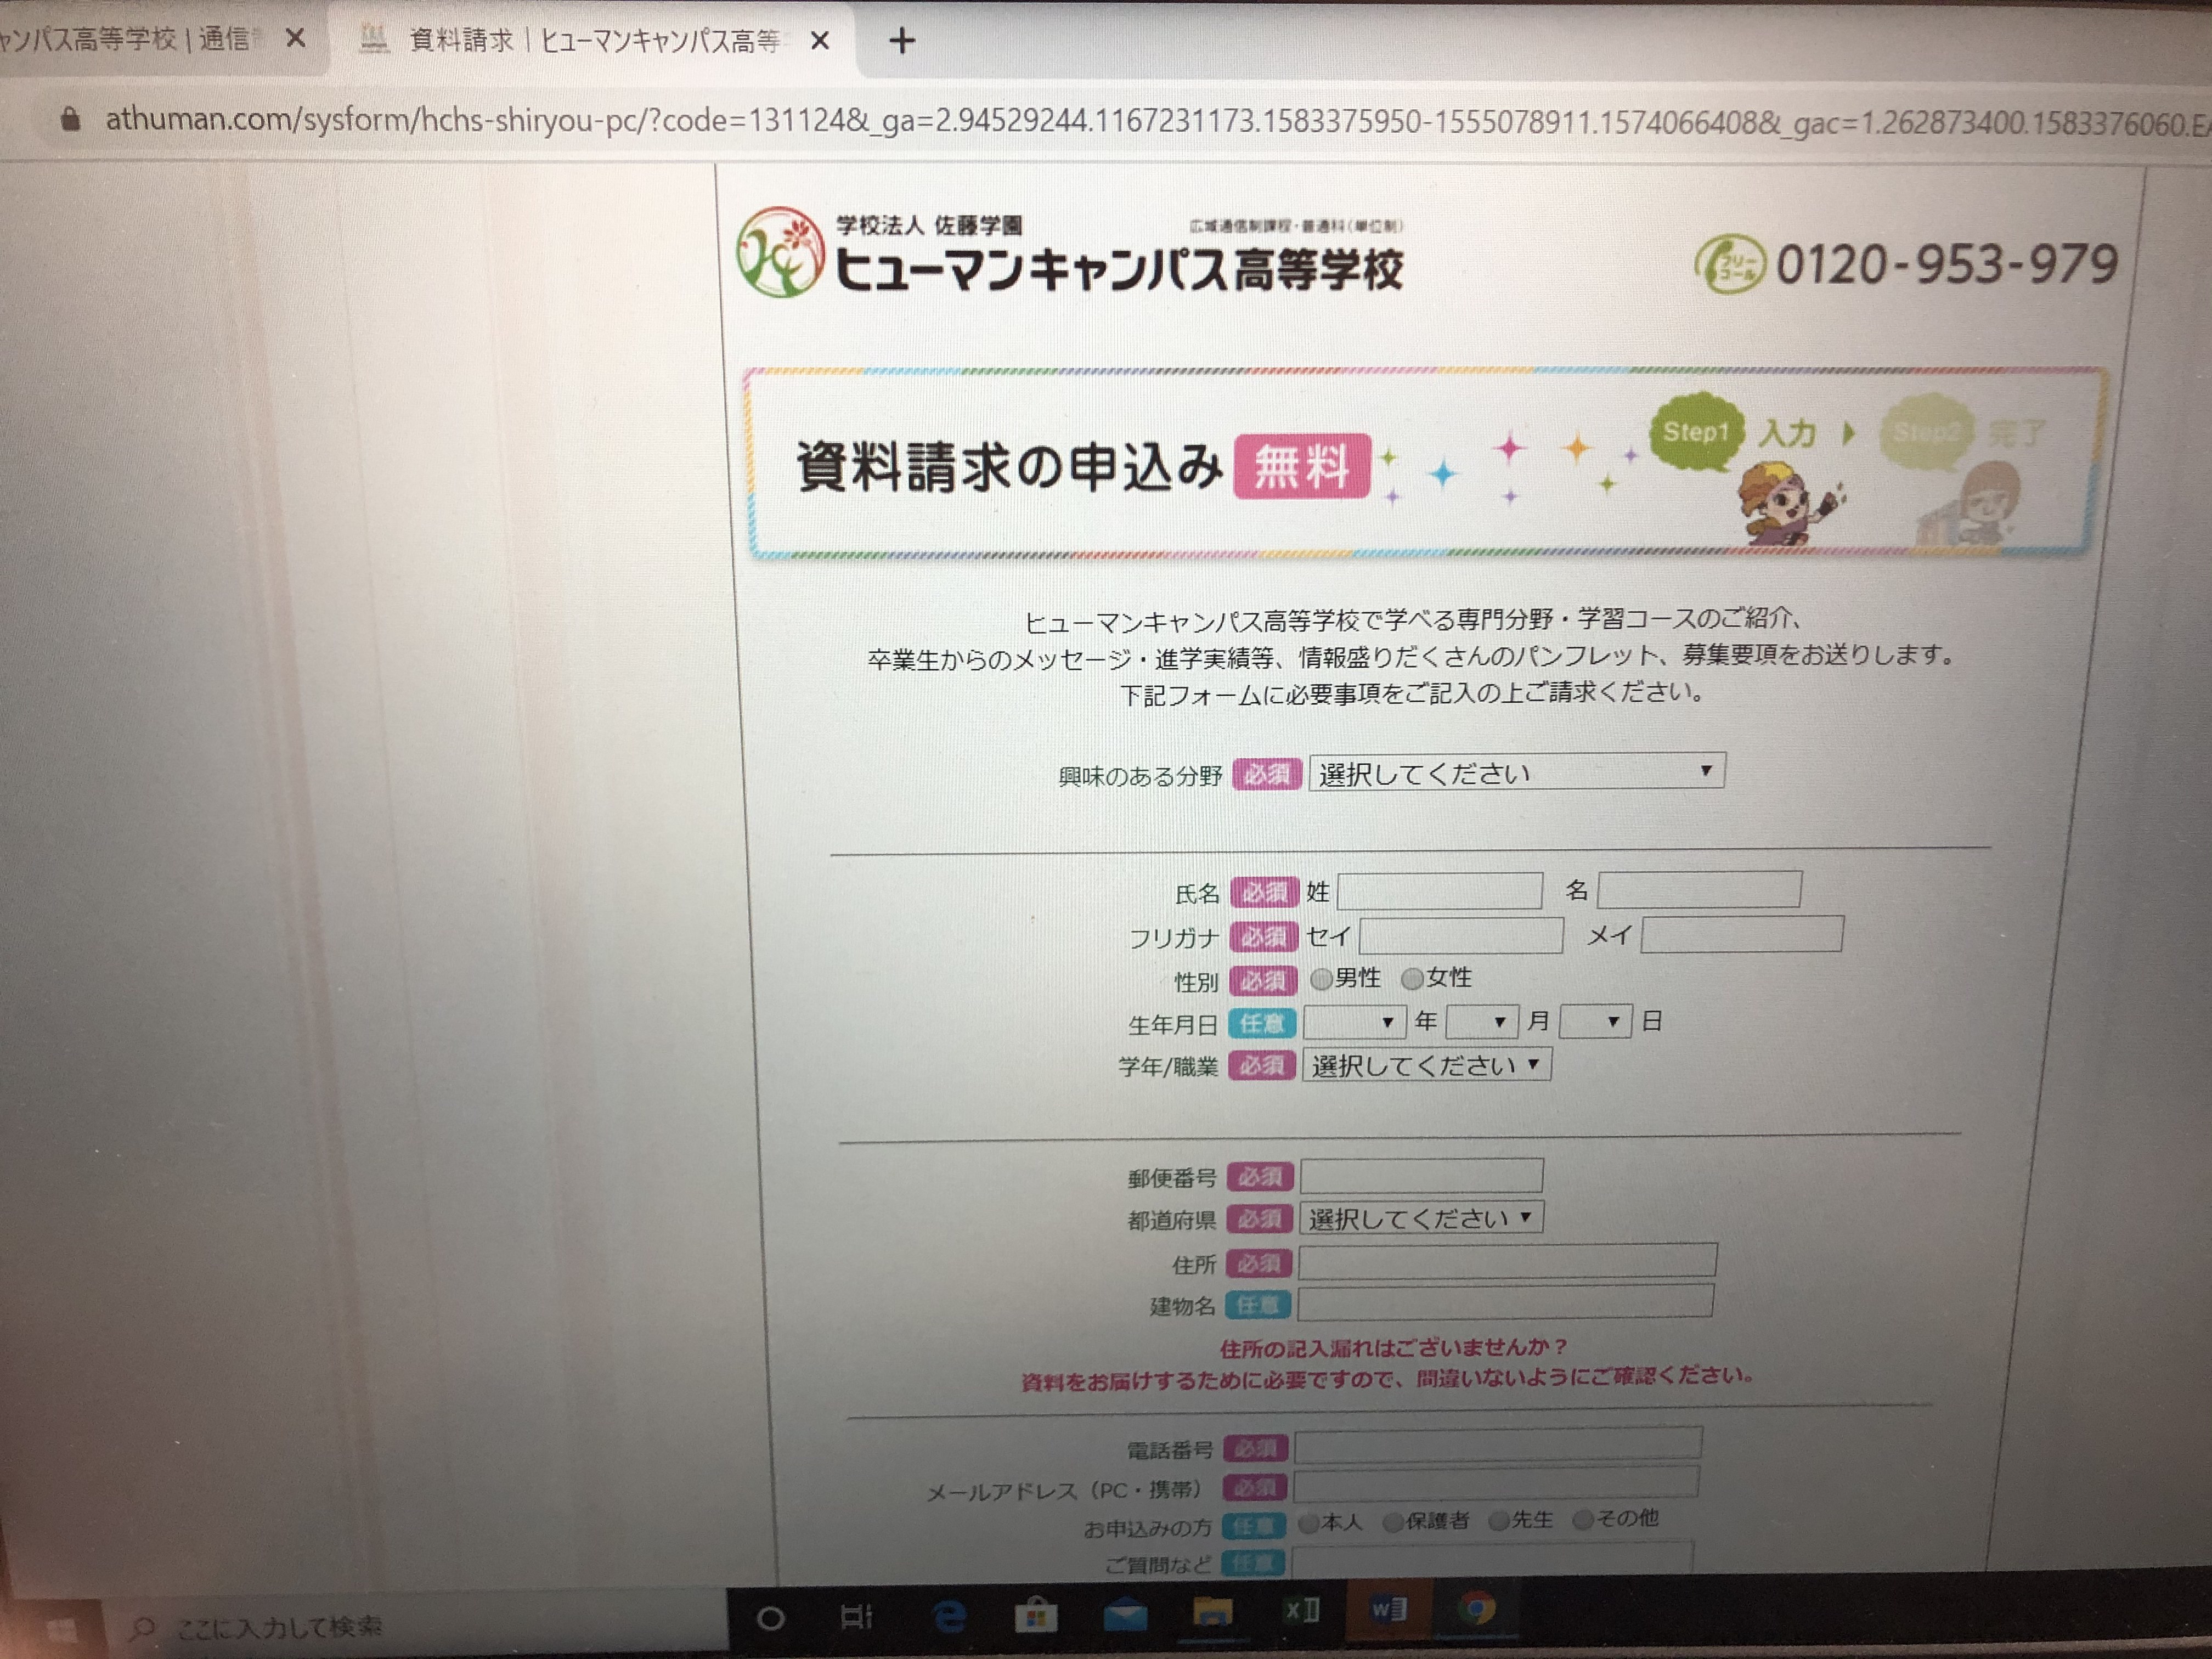Viewport: 2212px width, 1659px height.
Task: Click the 住所 input field
Action: tap(1507, 1262)
